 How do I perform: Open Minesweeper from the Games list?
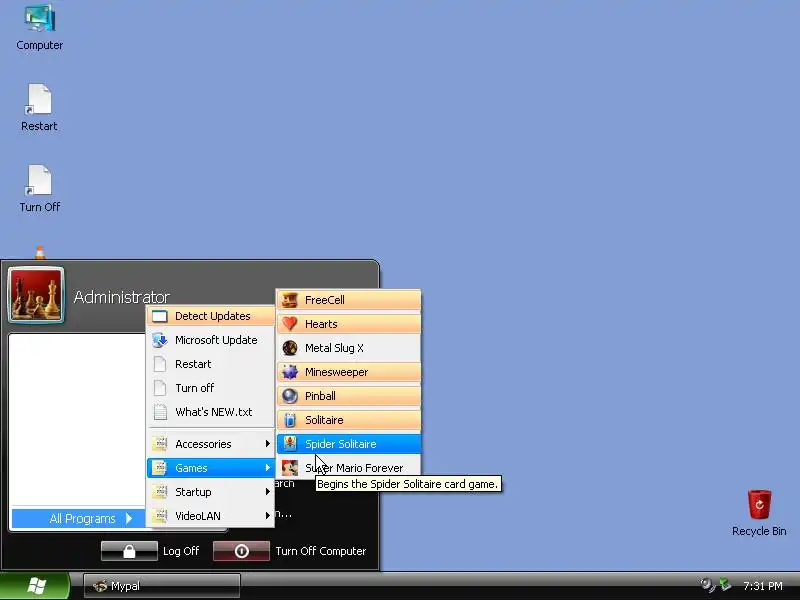349,372
